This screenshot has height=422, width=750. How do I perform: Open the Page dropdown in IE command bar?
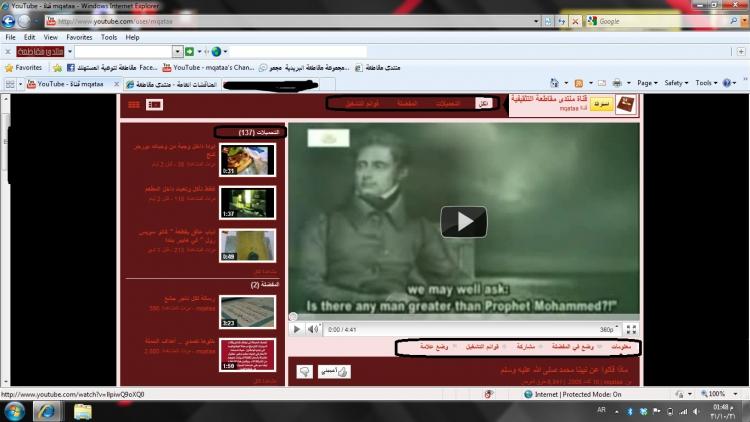pos(648,83)
